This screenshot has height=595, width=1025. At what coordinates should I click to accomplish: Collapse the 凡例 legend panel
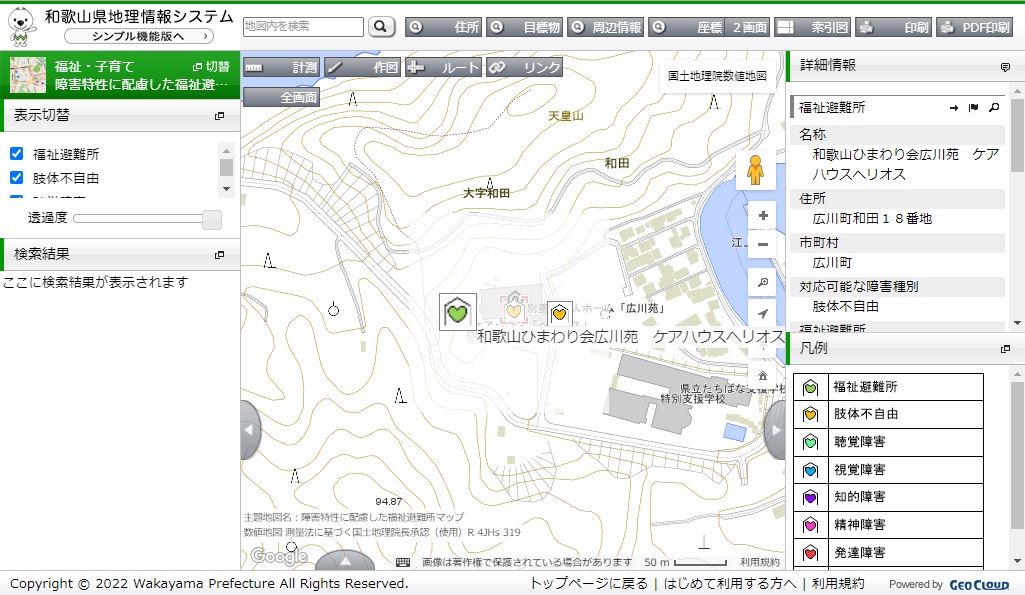[x=1005, y=349]
